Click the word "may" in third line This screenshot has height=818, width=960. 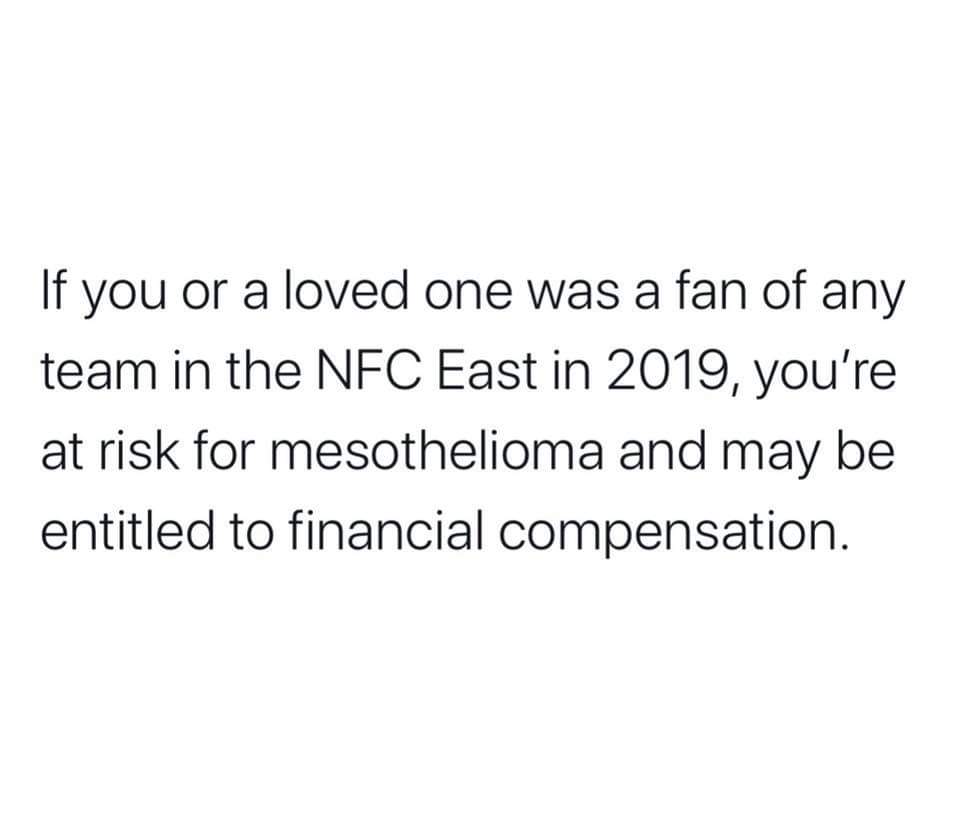[787, 458]
